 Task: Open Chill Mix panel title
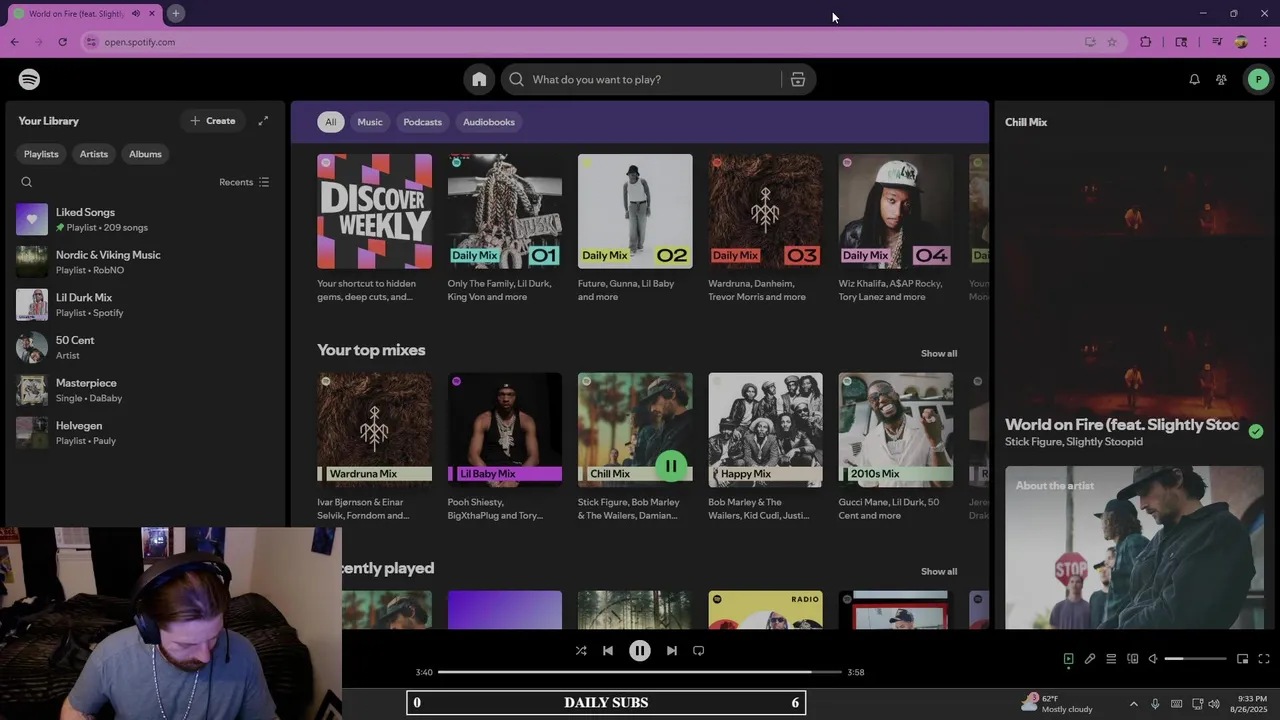1026,122
